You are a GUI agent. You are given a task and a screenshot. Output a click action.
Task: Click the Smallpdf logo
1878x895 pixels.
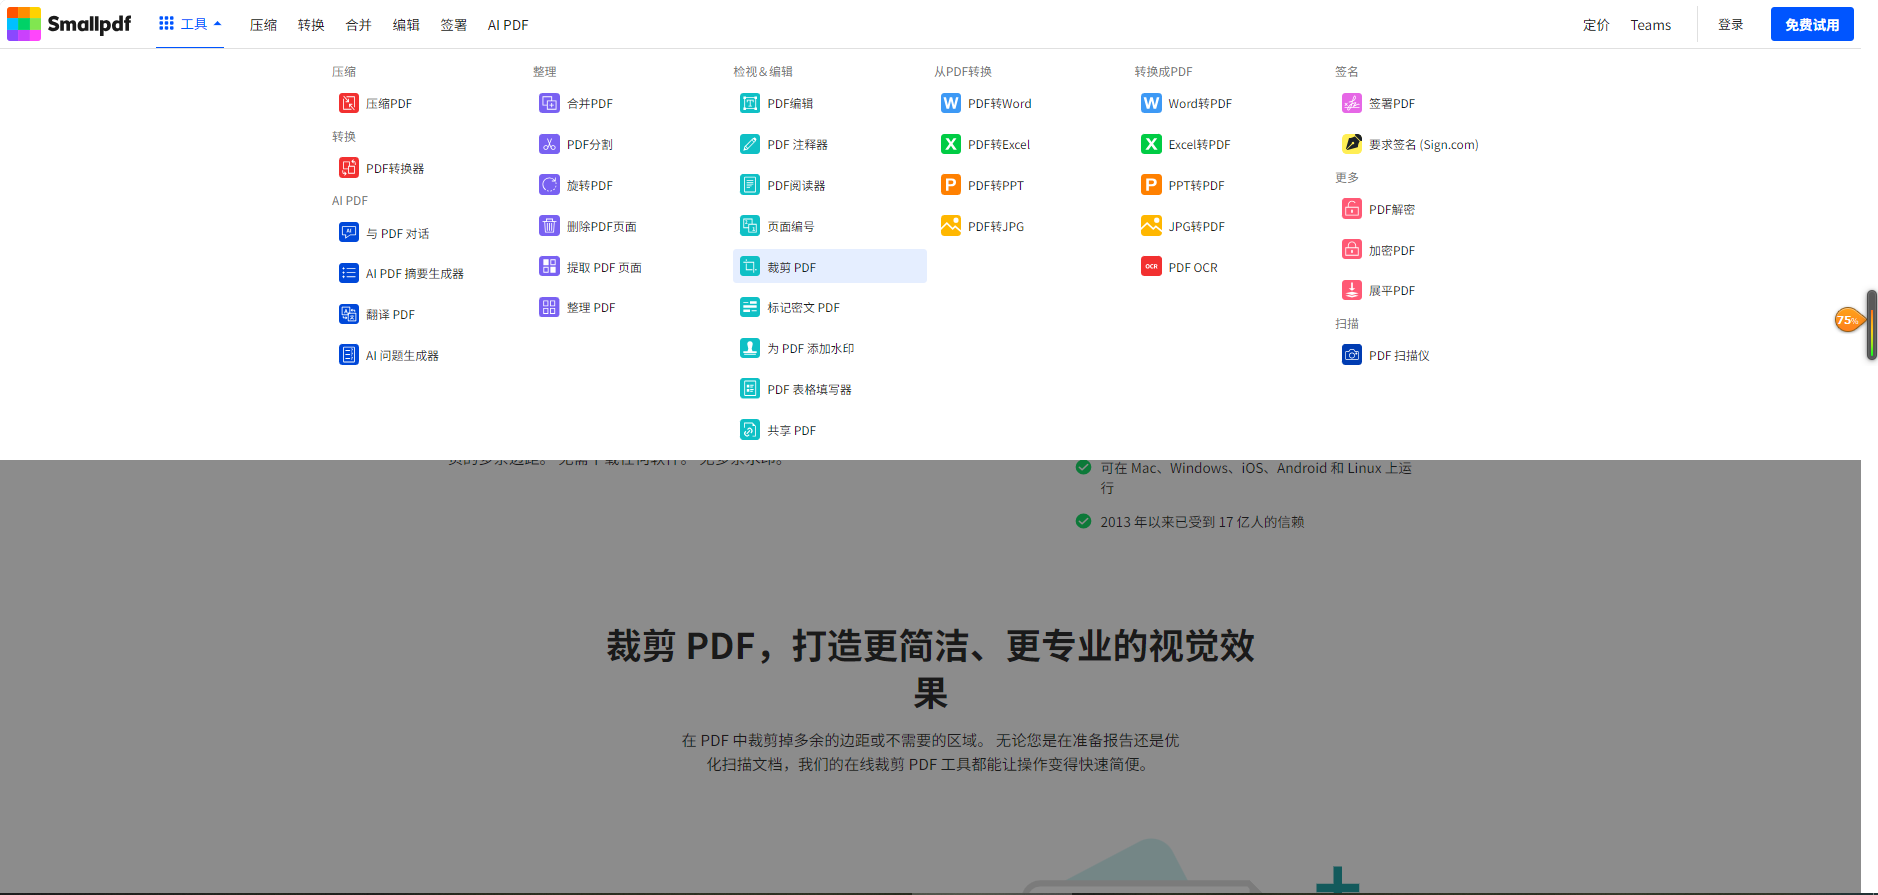click(69, 24)
